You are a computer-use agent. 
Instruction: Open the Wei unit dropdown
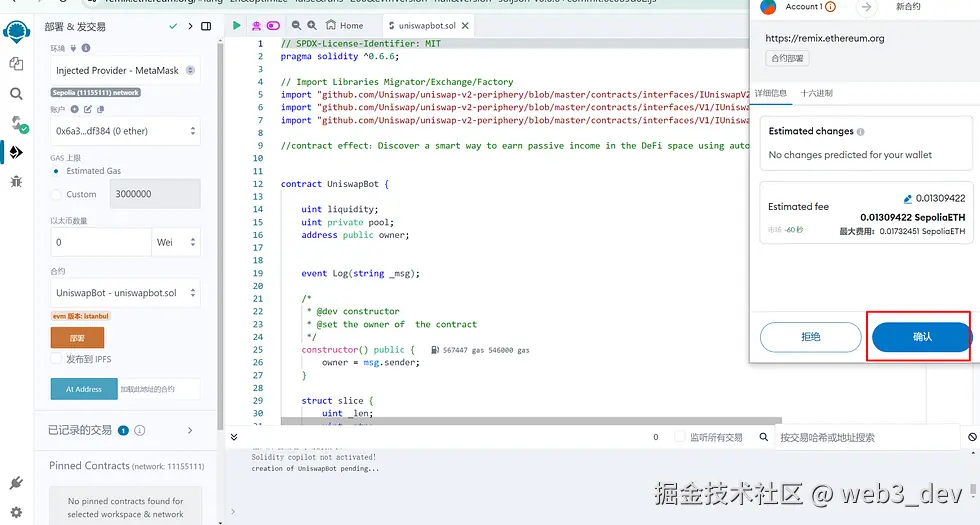pos(176,242)
